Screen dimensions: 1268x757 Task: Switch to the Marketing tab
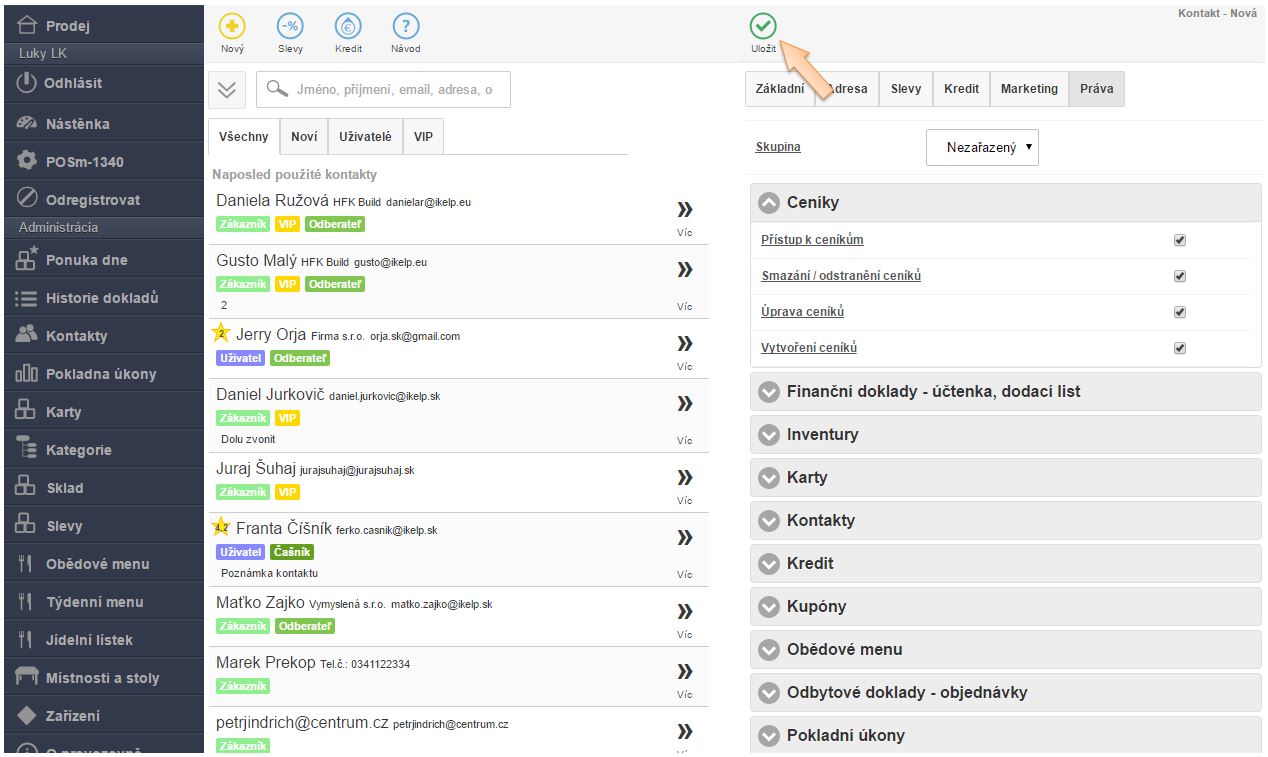click(1029, 89)
